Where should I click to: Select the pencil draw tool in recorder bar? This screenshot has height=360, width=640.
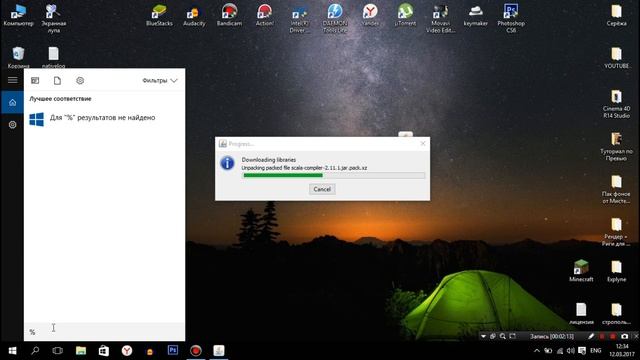591,336
